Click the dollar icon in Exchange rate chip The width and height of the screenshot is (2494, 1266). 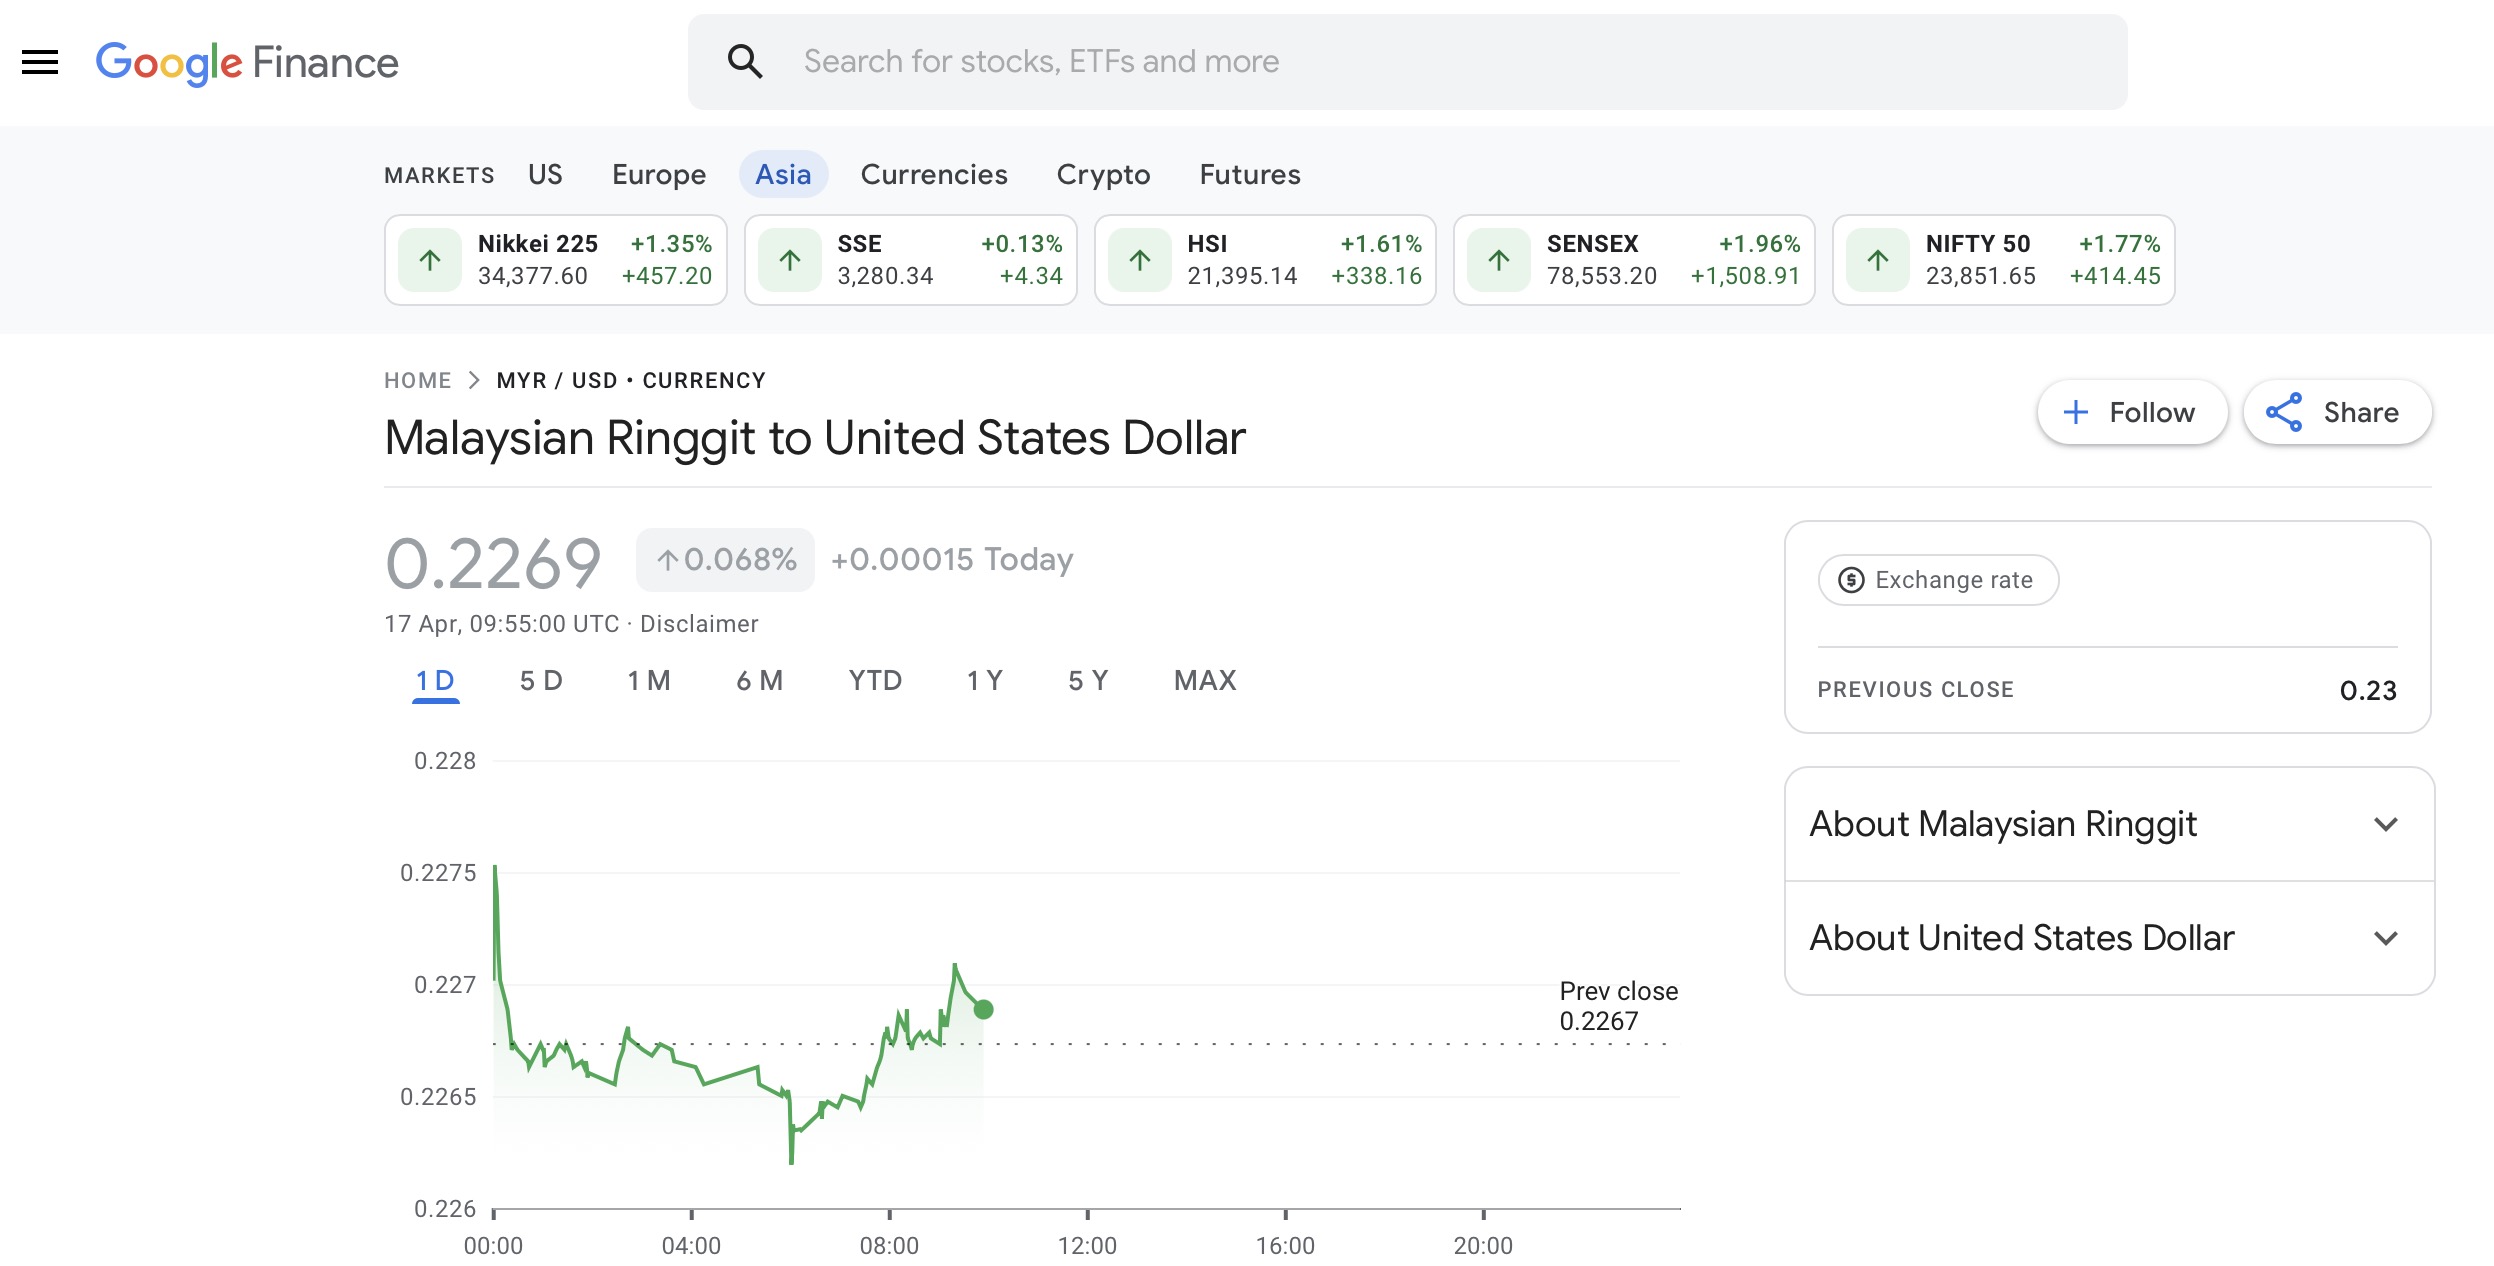1851,580
